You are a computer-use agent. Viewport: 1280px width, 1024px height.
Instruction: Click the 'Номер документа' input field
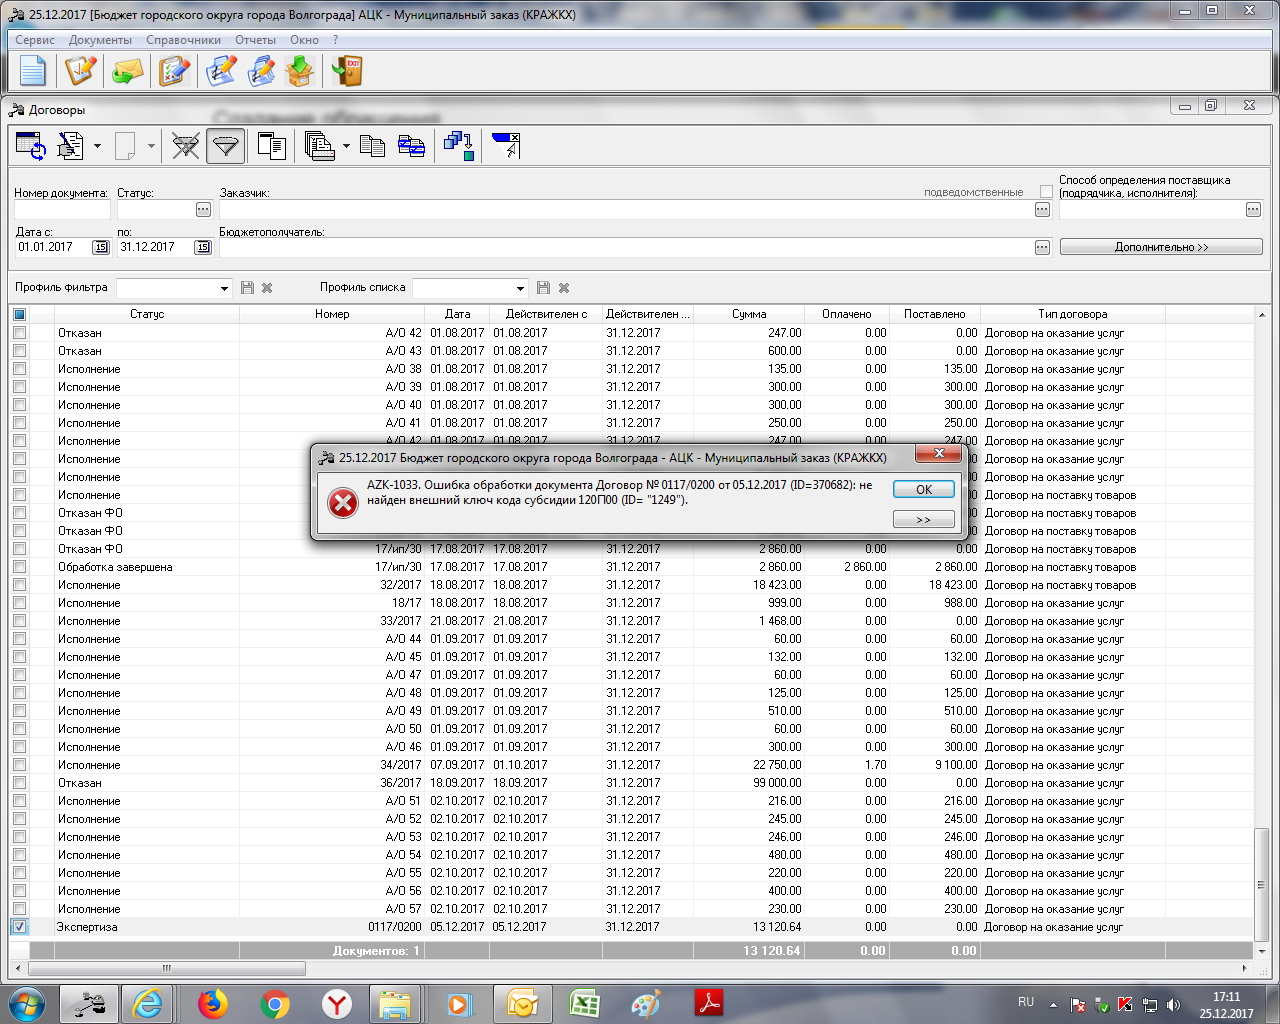pyautogui.click(x=62, y=210)
